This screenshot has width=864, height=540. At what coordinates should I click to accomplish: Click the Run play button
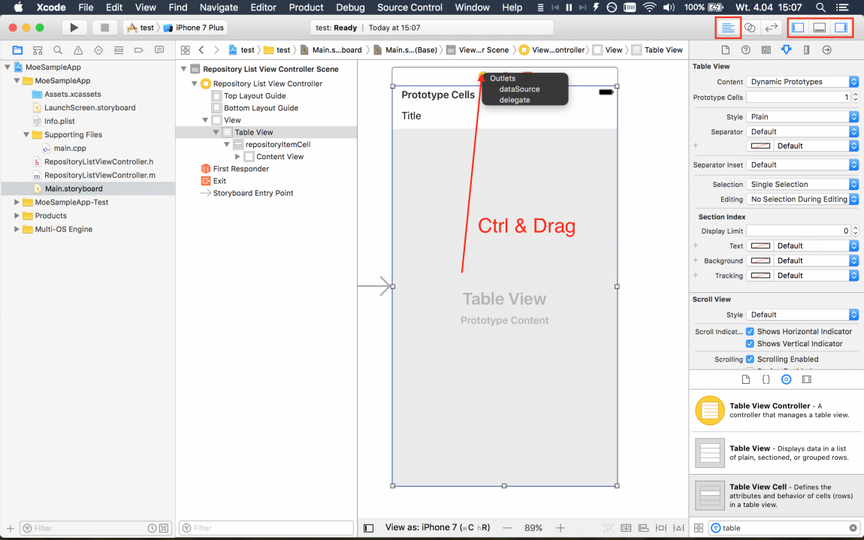point(74,28)
